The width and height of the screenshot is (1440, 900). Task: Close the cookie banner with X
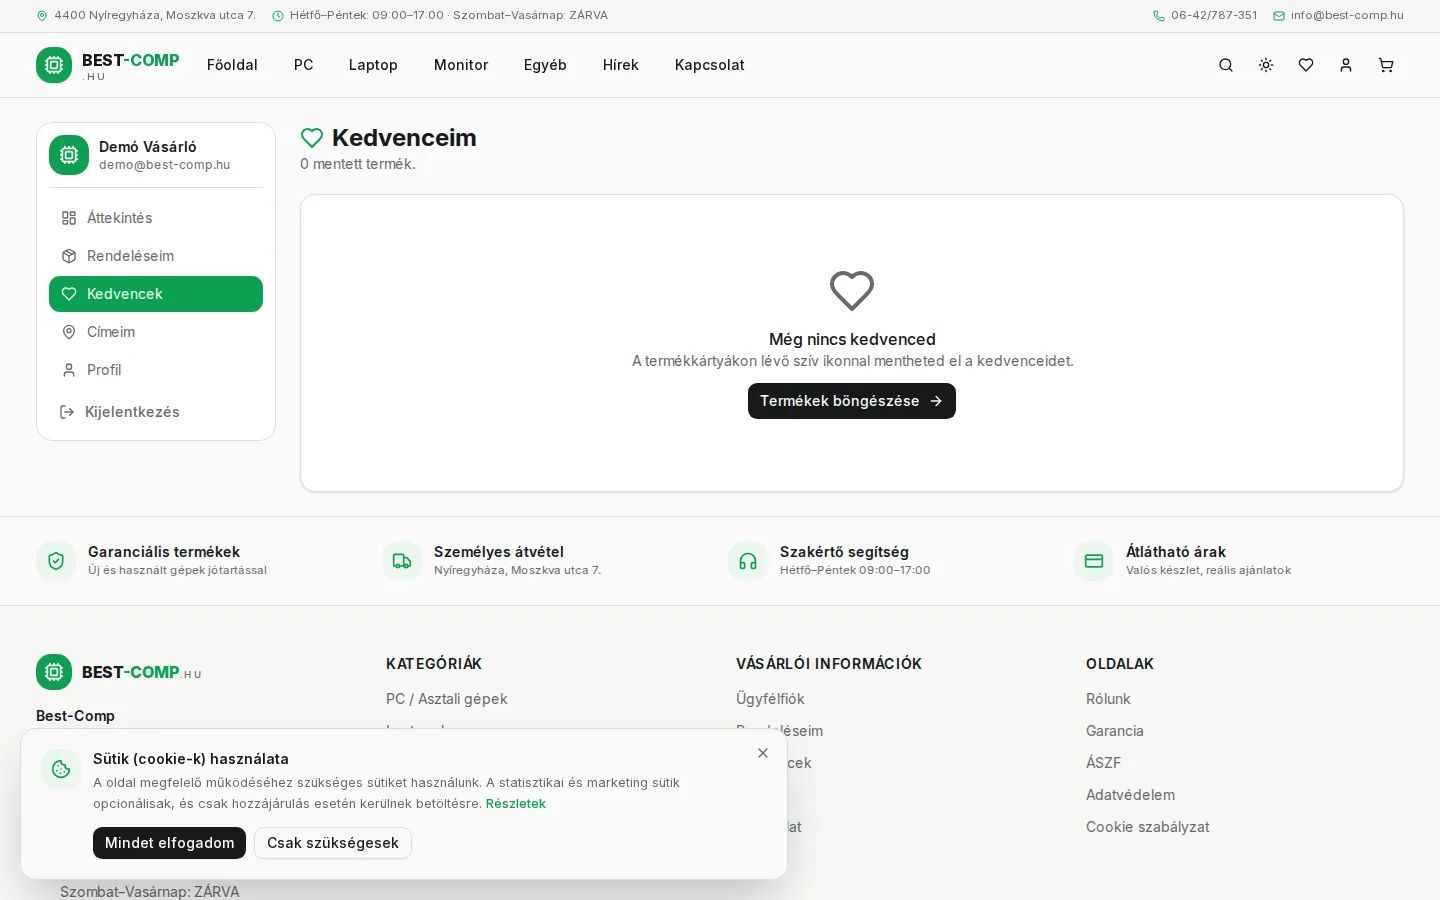pyautogui.click(x=763, y=753)
